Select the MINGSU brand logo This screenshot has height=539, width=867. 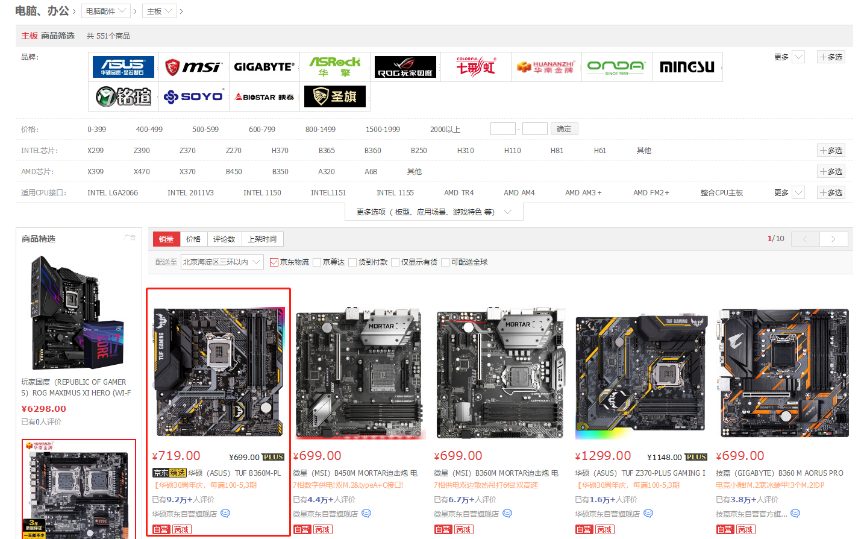pyautogui.click(x=687, y=67)
